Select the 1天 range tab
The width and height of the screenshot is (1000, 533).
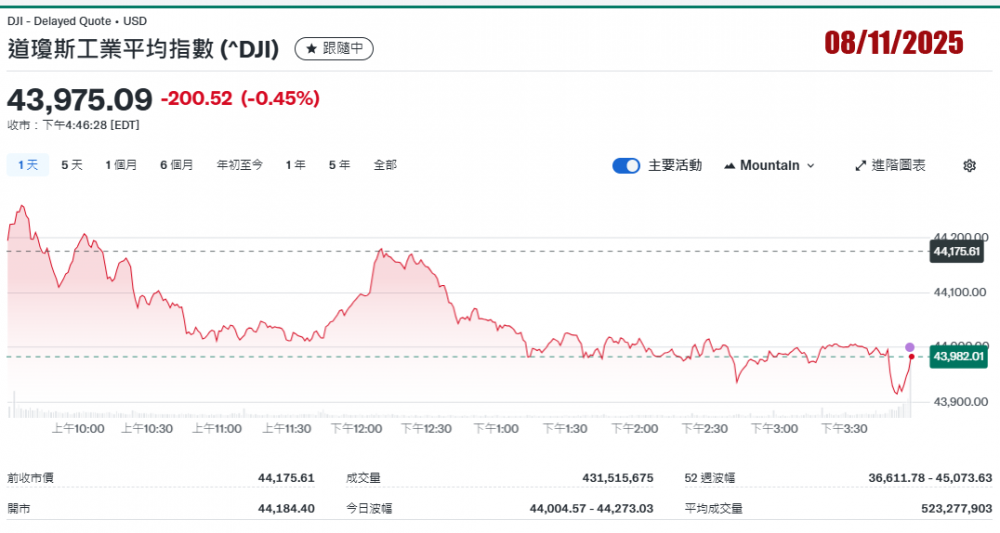click(x=27, y=165)
